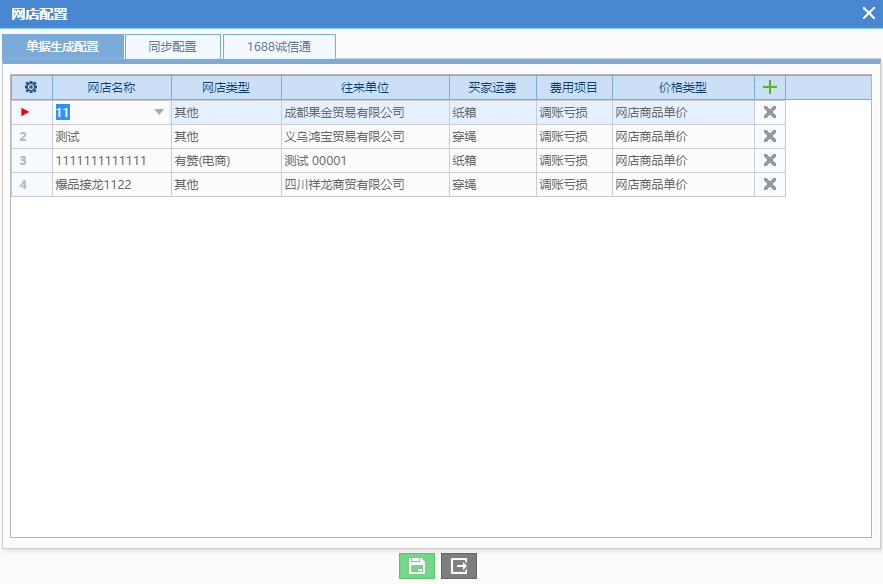Image resolution: width=883 pixels, height=584 pixels.
Task: Click the 爆品接龙1122 cell
Action: click(112, 184)
